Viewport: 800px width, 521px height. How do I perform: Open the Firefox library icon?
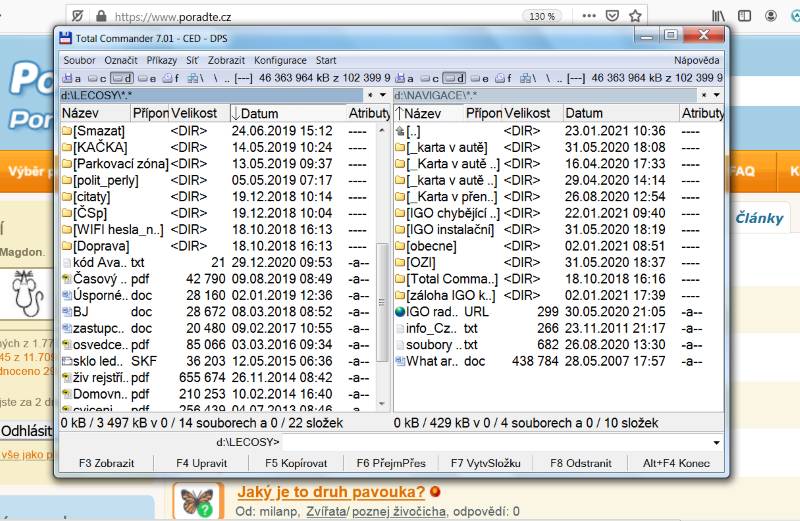click(x=718, y=16)
